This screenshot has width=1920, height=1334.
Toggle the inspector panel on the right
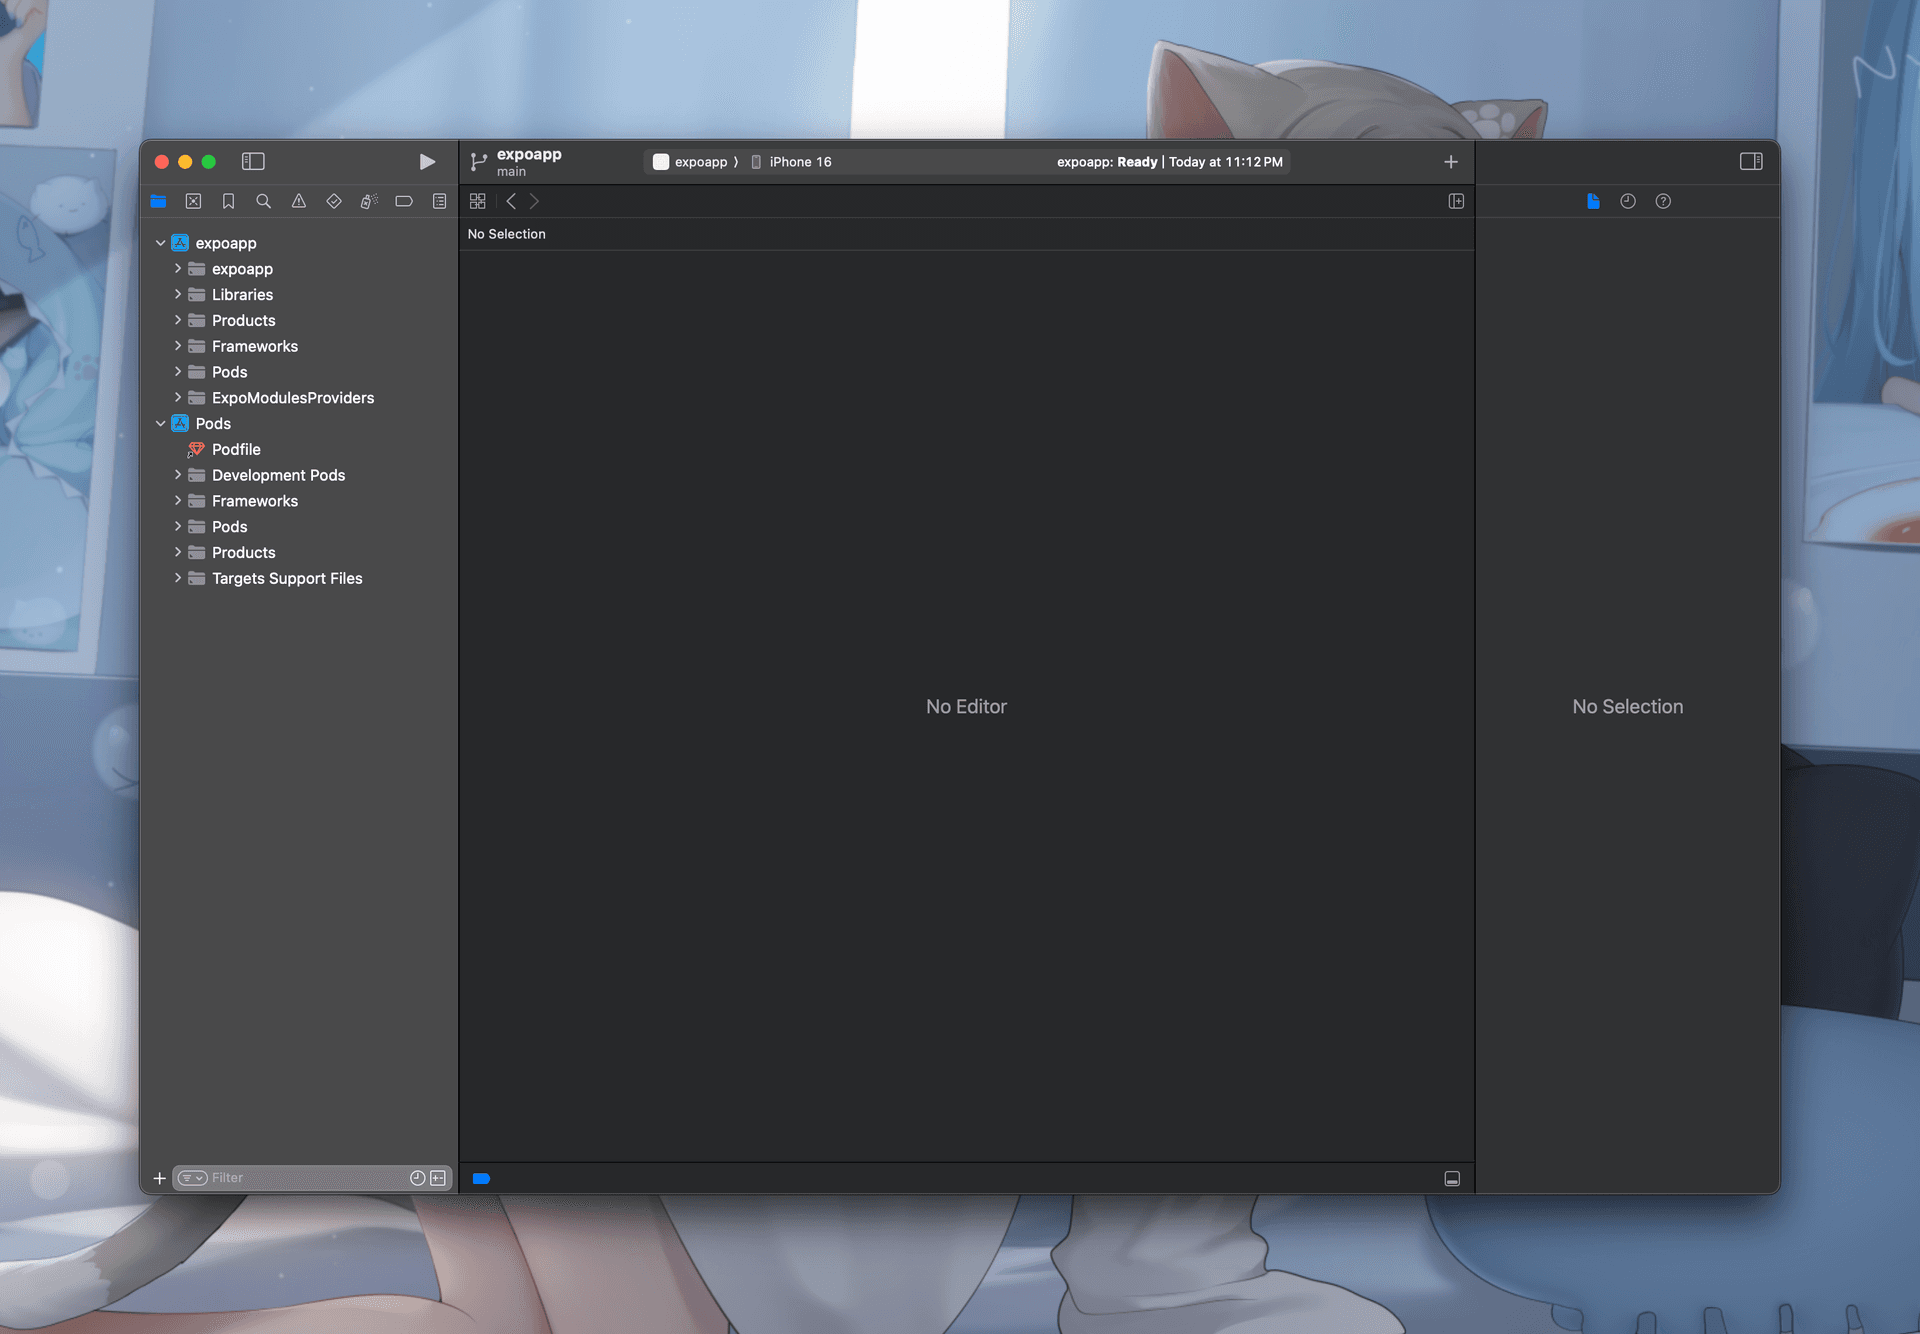pos(1751,161)
